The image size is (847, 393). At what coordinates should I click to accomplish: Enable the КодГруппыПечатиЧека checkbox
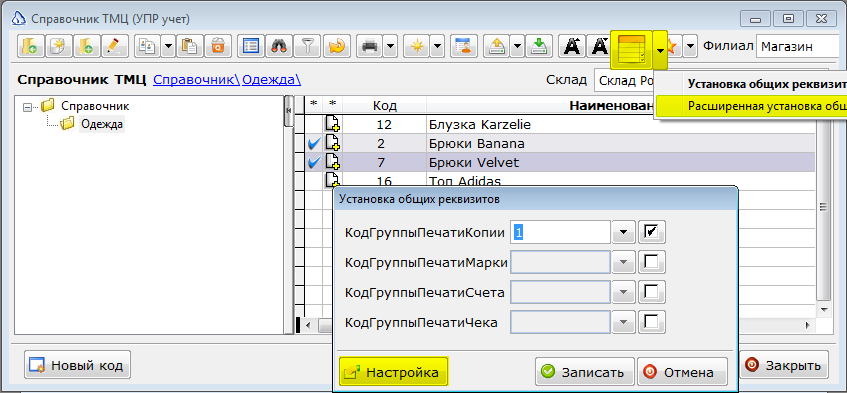coord(651,322)
